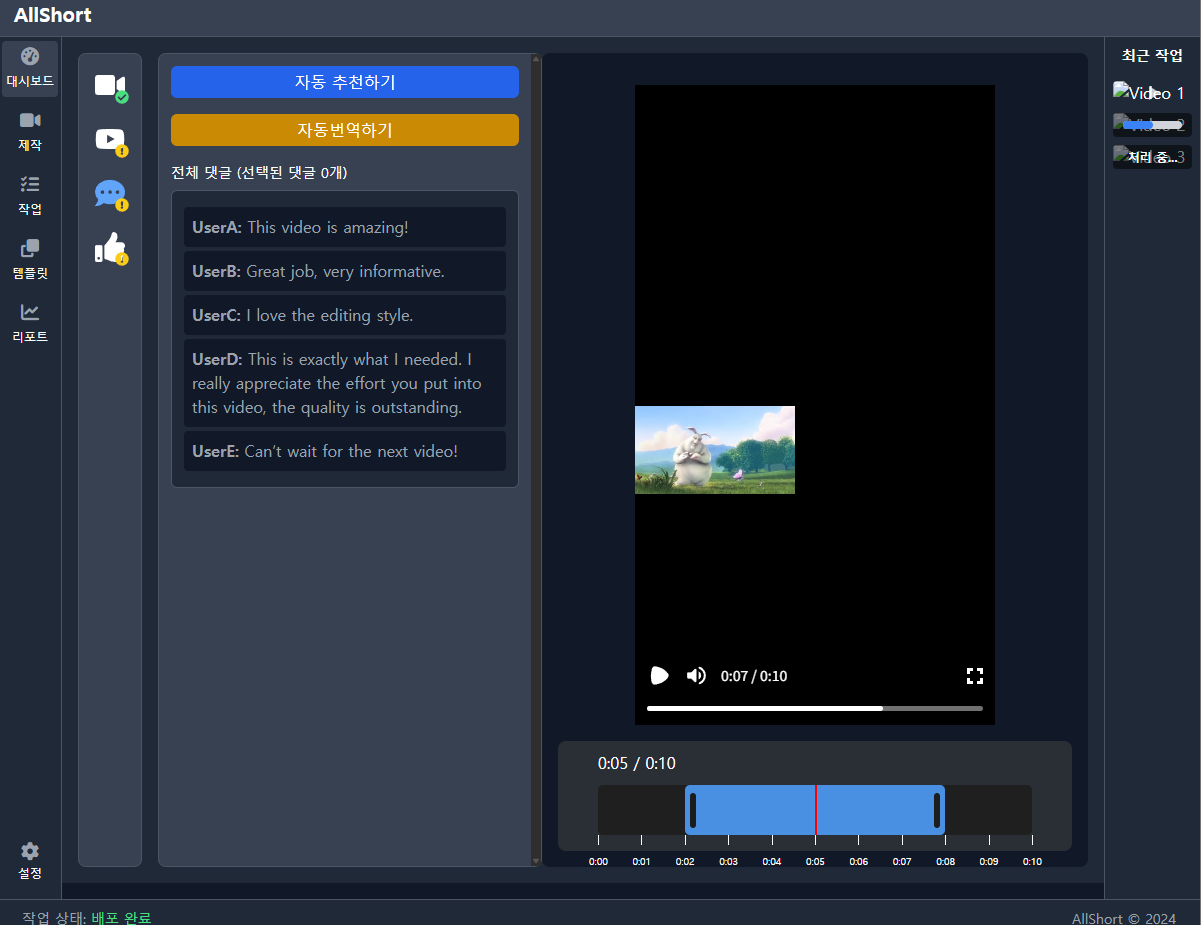The width and height of the screenshot is (1201, 925).
Task: Mute the video with the speaker icon
Action: click(696, 676)
